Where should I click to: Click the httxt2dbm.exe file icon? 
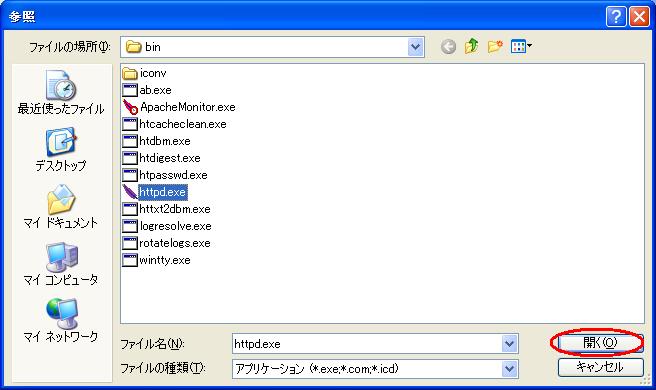(130, 209)
